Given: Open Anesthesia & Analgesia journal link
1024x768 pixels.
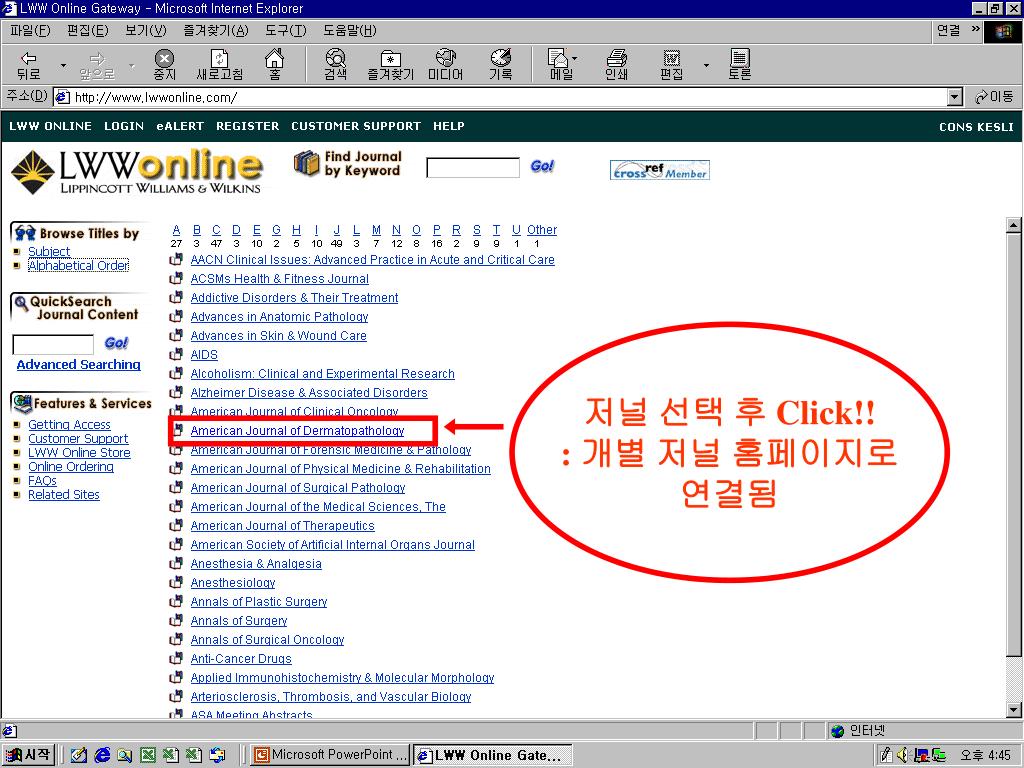Looking at the screenshot, I should point(256,564).
